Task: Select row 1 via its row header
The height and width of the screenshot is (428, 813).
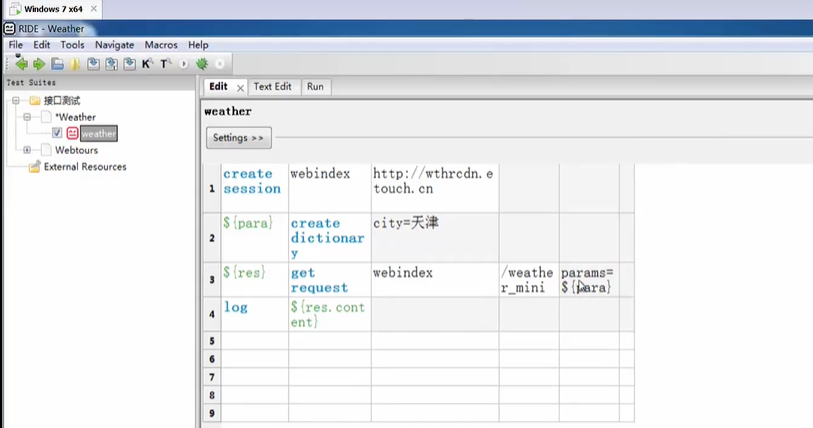Action: click(x=212, y=188)
